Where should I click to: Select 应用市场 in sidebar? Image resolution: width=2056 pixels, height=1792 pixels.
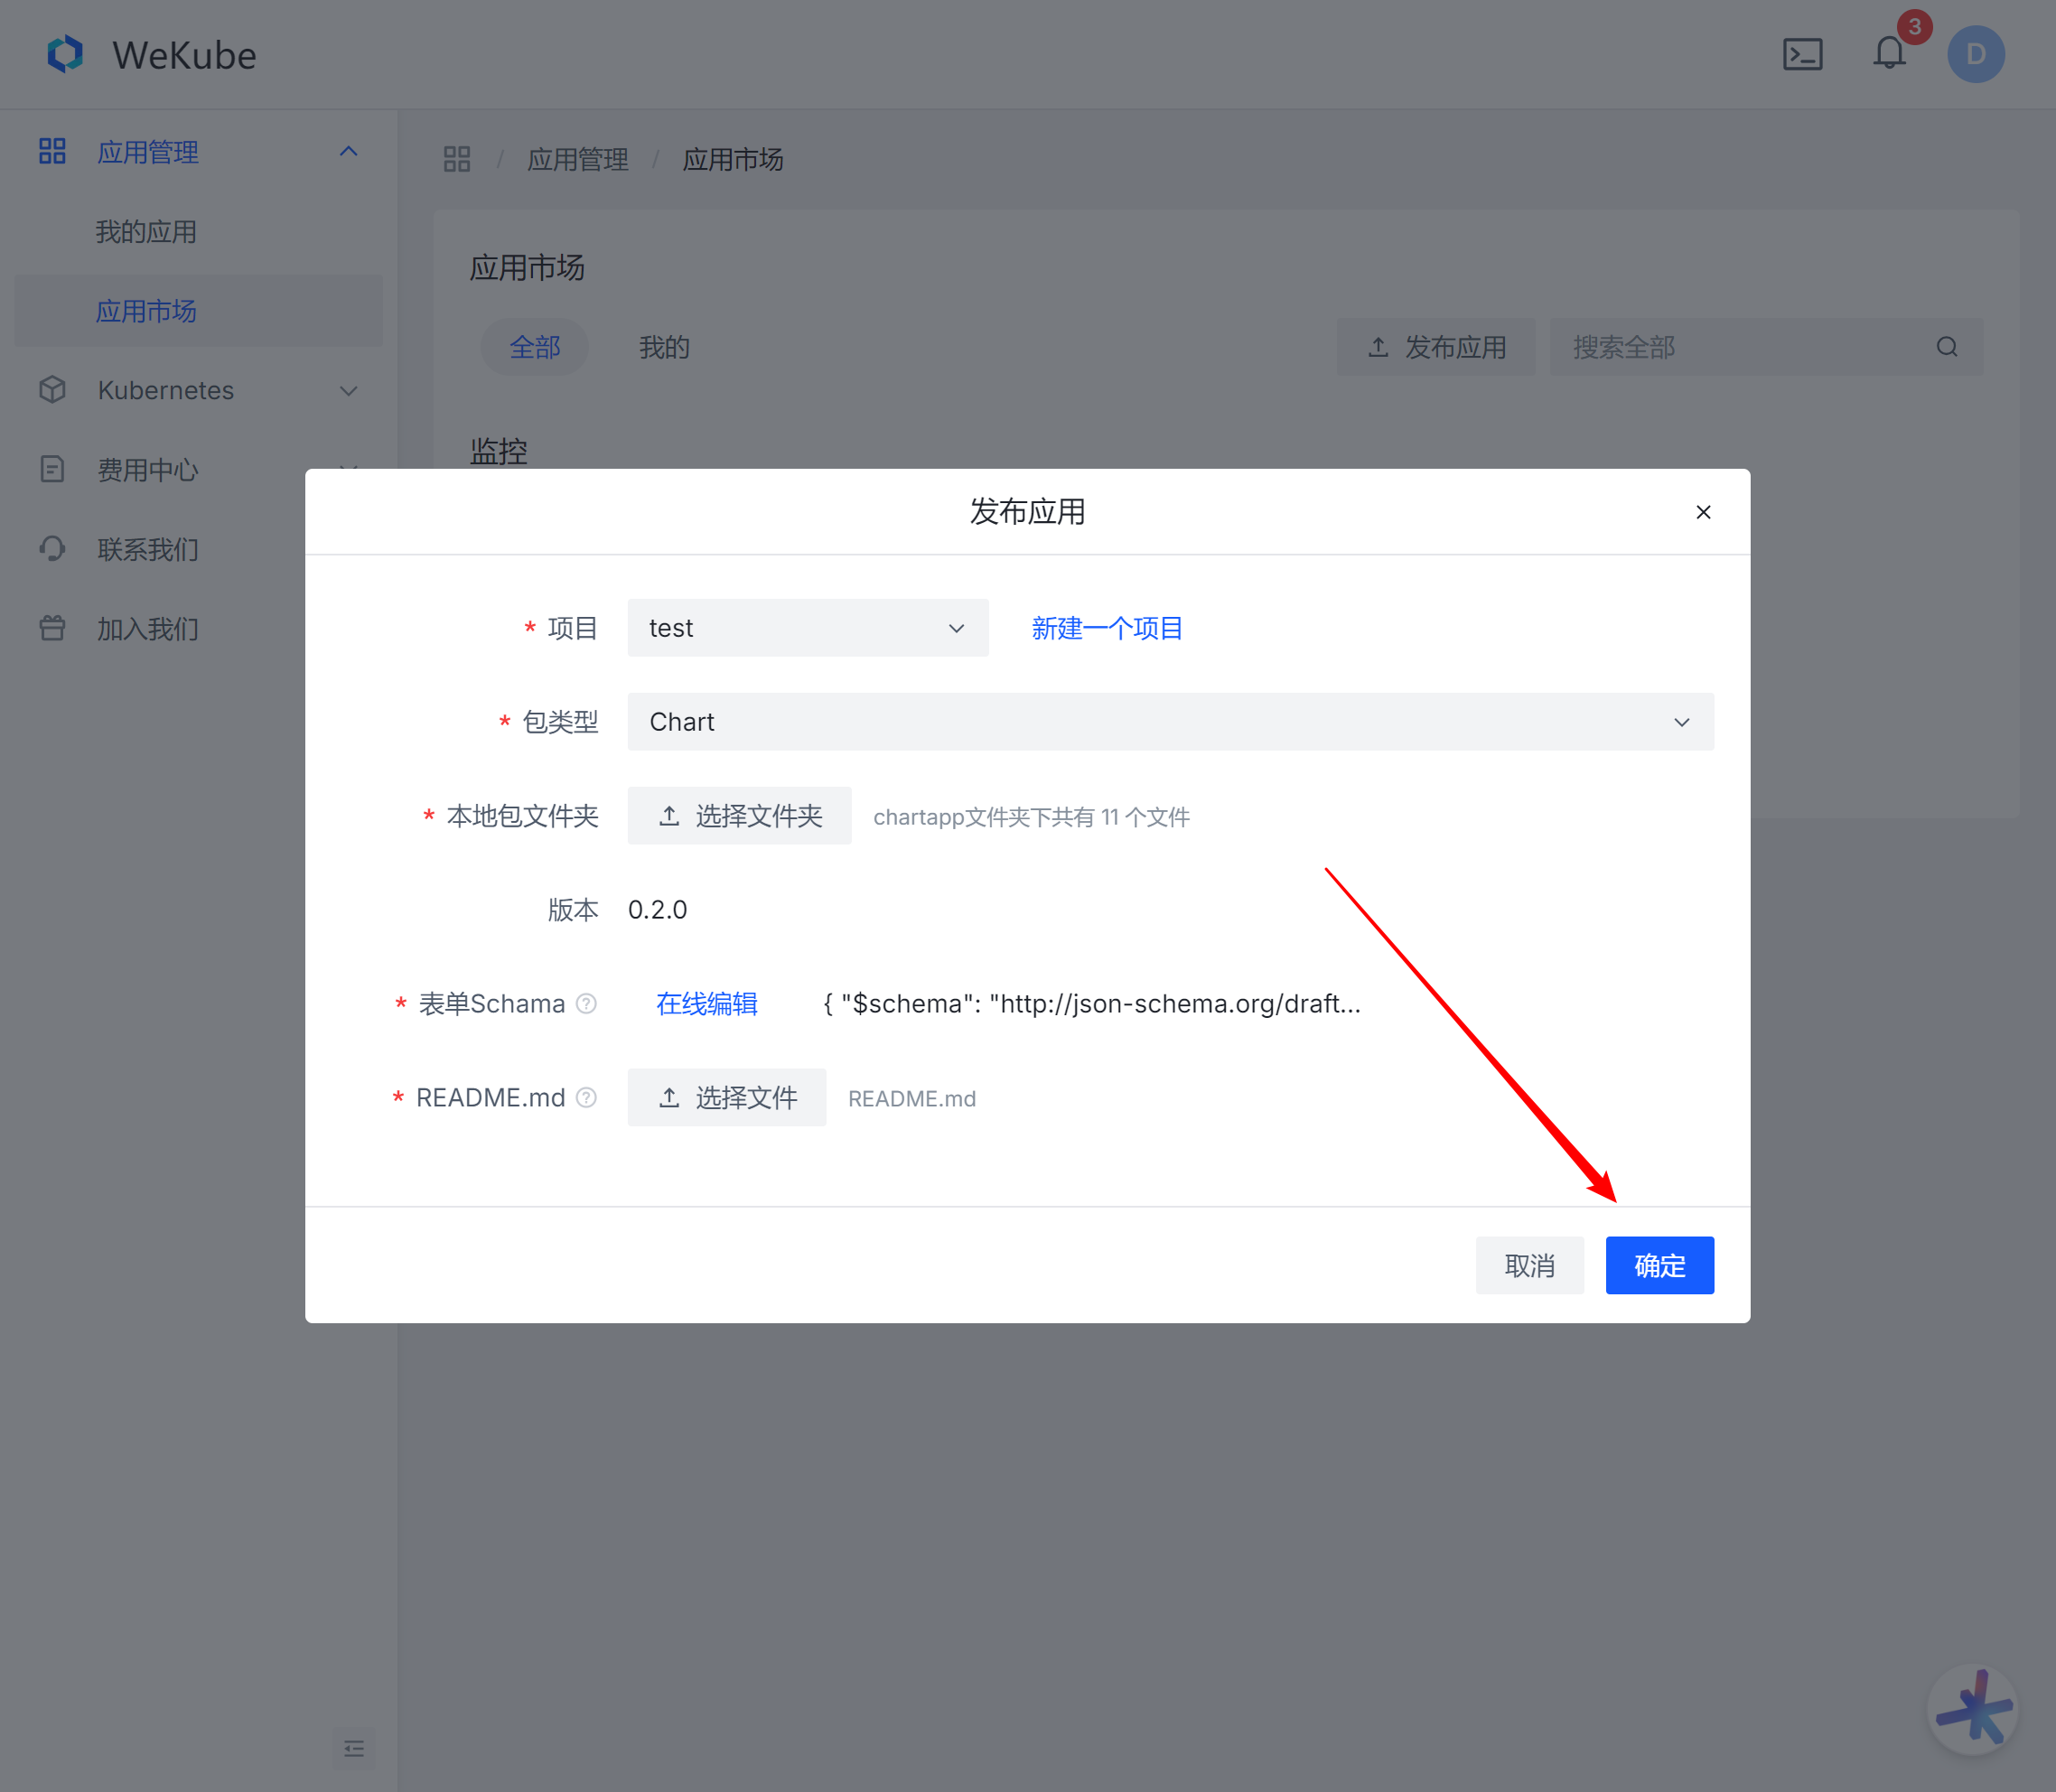point(198,311)
